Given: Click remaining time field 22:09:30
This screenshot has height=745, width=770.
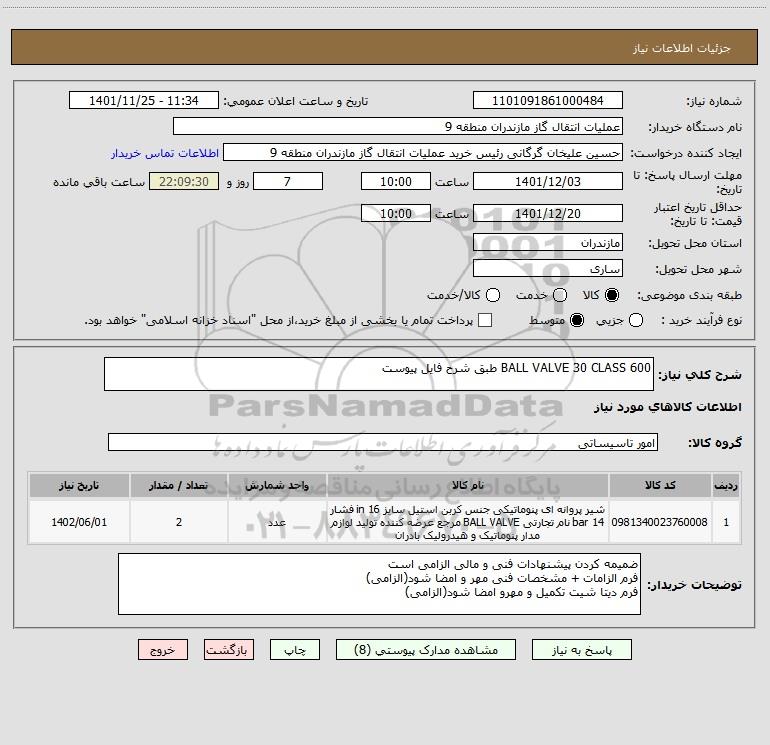Looking at the screenshot, I should pos(184,181).
